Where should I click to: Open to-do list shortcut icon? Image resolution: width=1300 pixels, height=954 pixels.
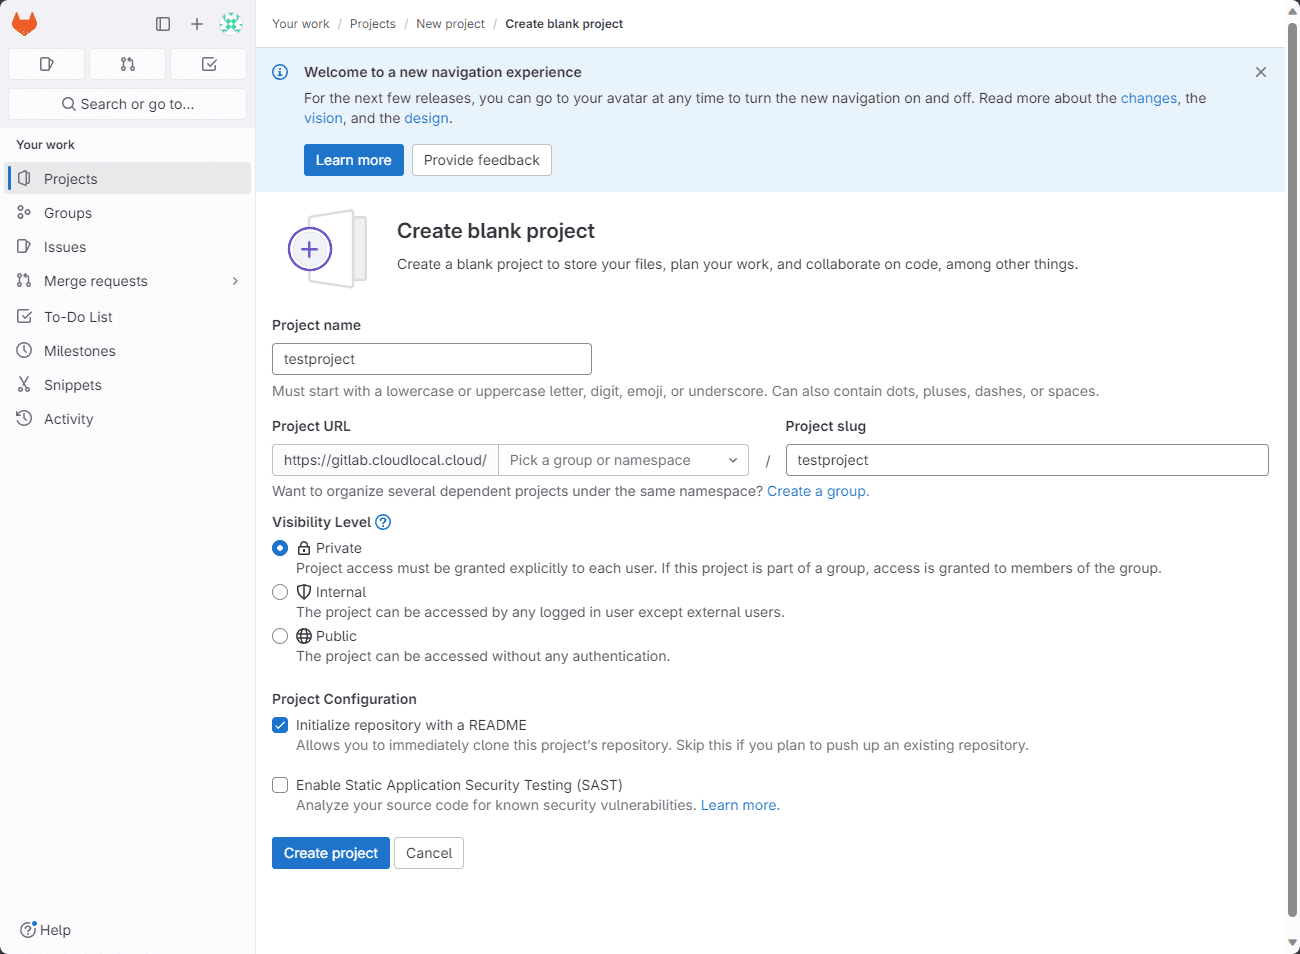(x=209, y=64)
